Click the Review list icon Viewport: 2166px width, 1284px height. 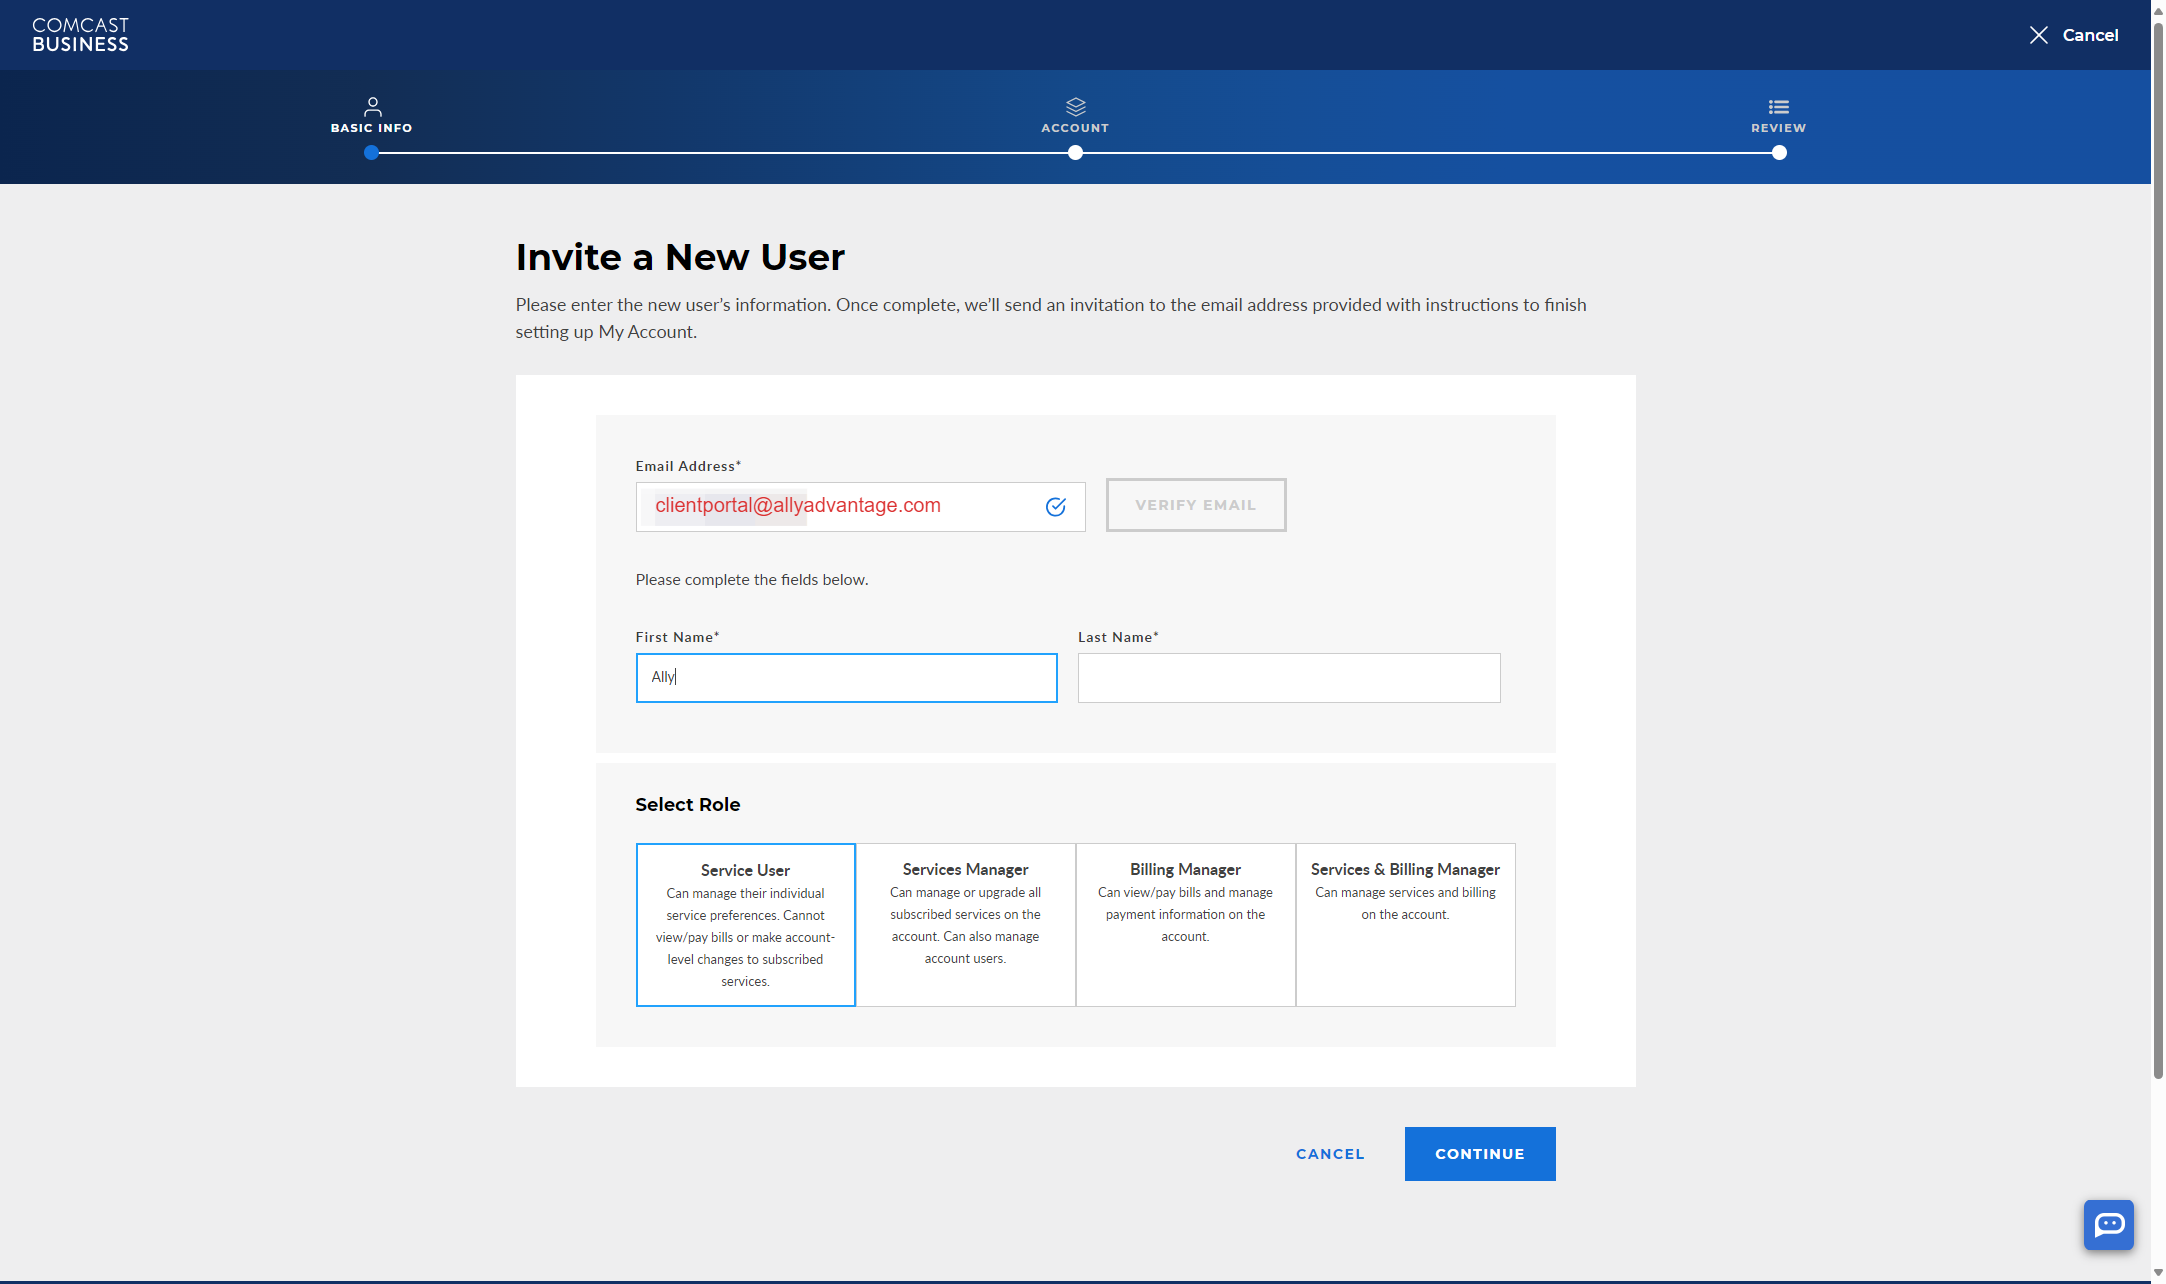[1778, 106]
